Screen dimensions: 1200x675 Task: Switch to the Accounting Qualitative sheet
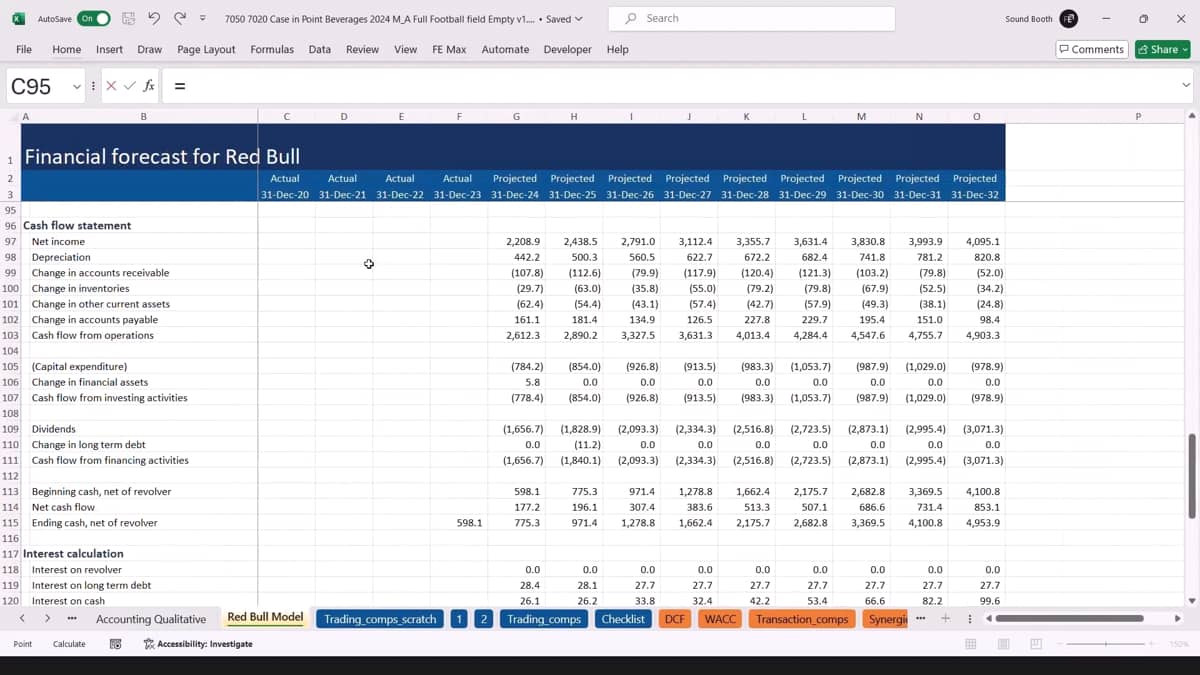(x=151, y=619)
